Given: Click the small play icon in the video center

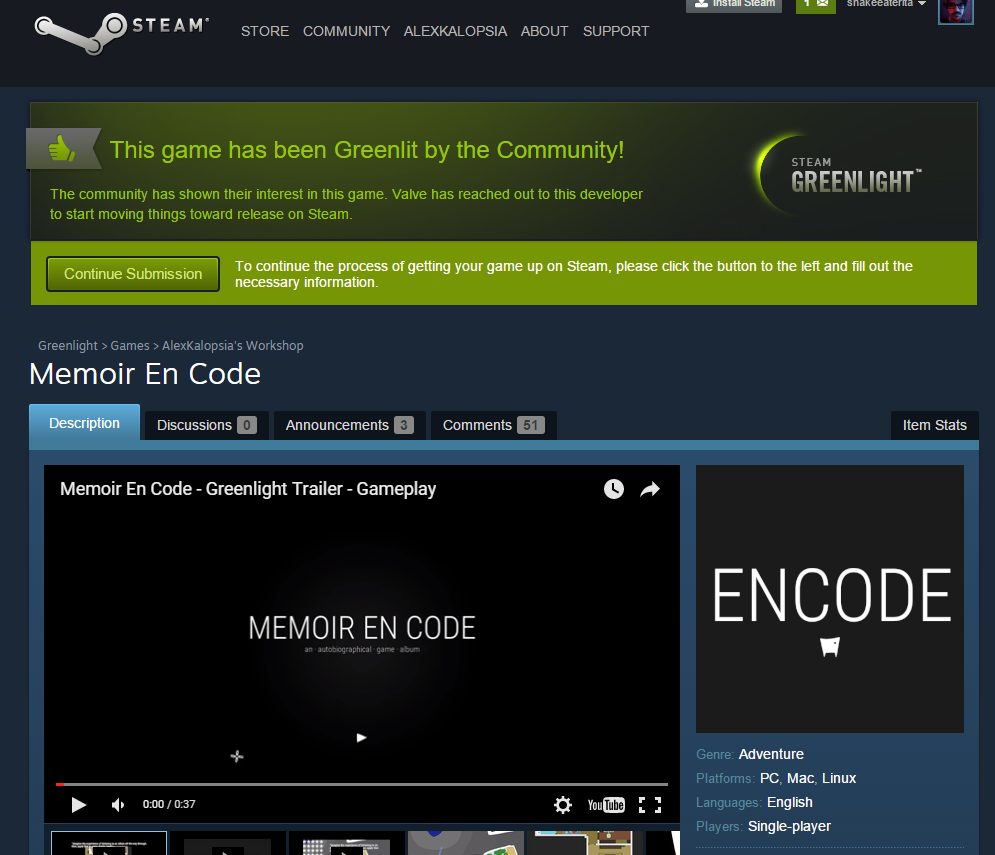Looking at the screenshot, I should click(x=361, y=738).
